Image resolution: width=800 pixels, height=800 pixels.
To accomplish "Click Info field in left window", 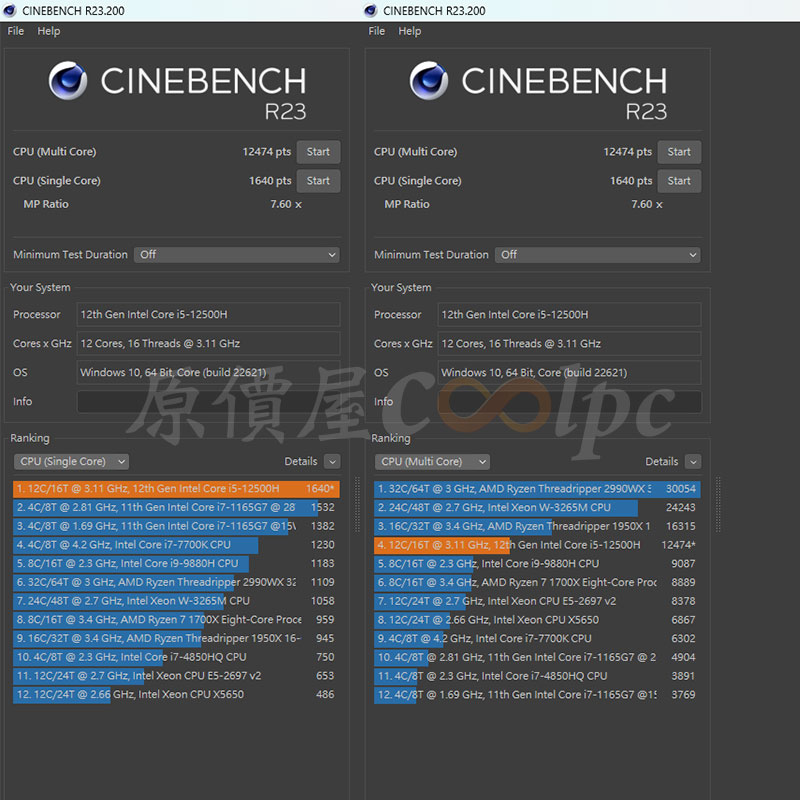I will click(x=208, y=402).
